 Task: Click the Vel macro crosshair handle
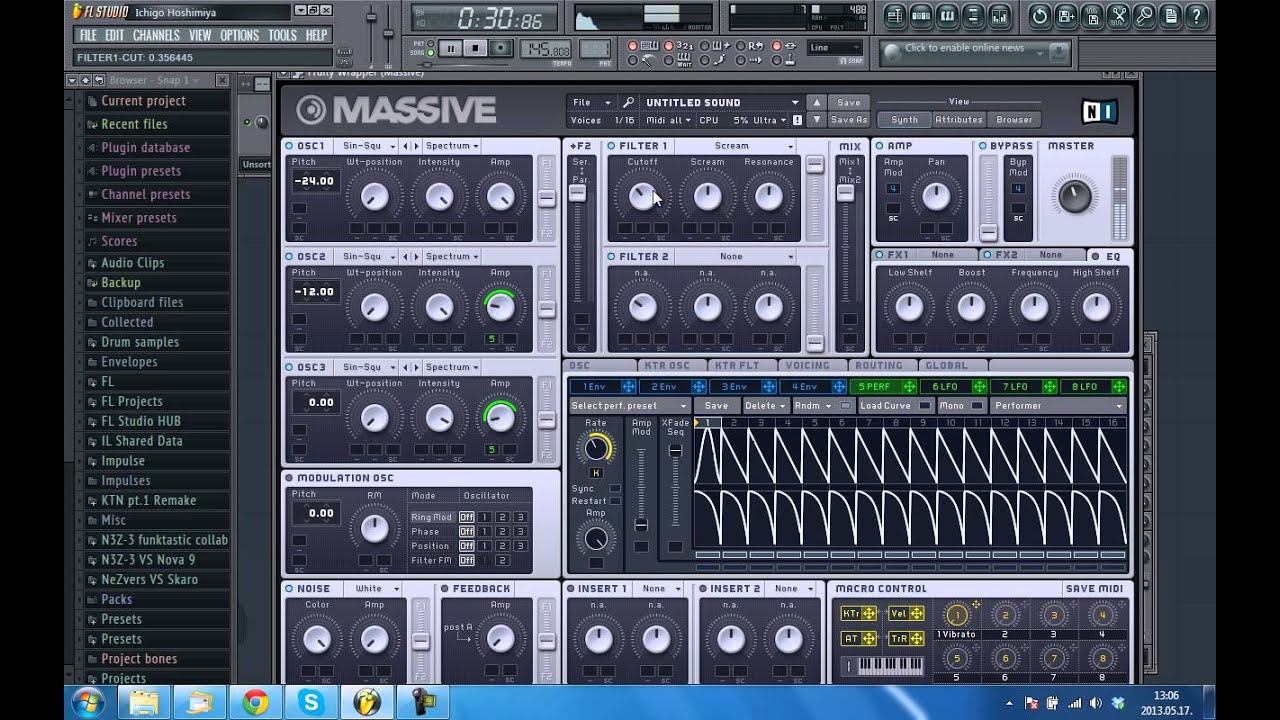[916, 614]
